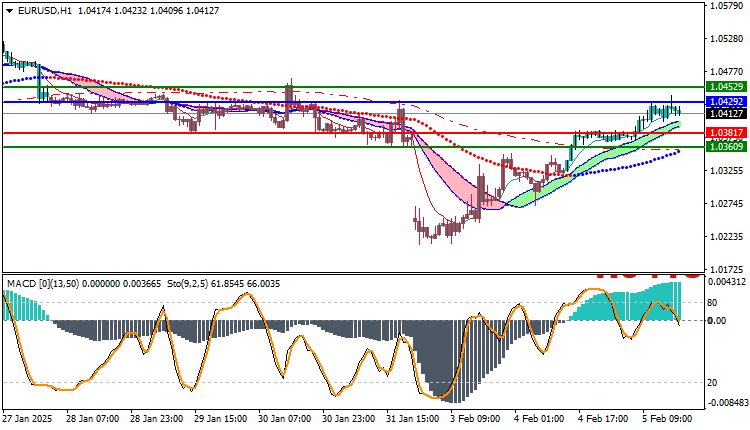The image size is (750, 430).
Task: Click the 1.02745 price scale value
Action: tap(727, 204)
